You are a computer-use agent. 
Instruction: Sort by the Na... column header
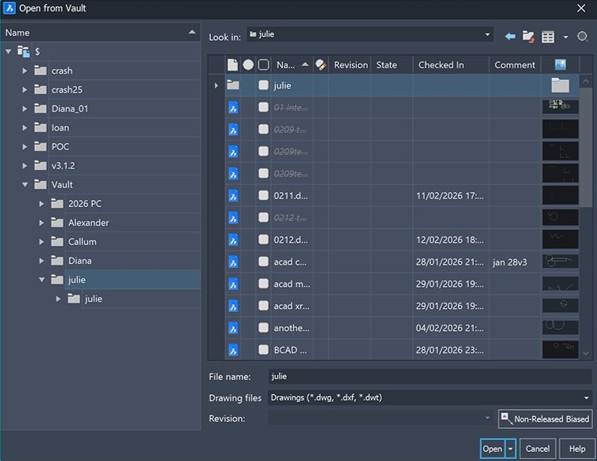click(x=292, y=65)
